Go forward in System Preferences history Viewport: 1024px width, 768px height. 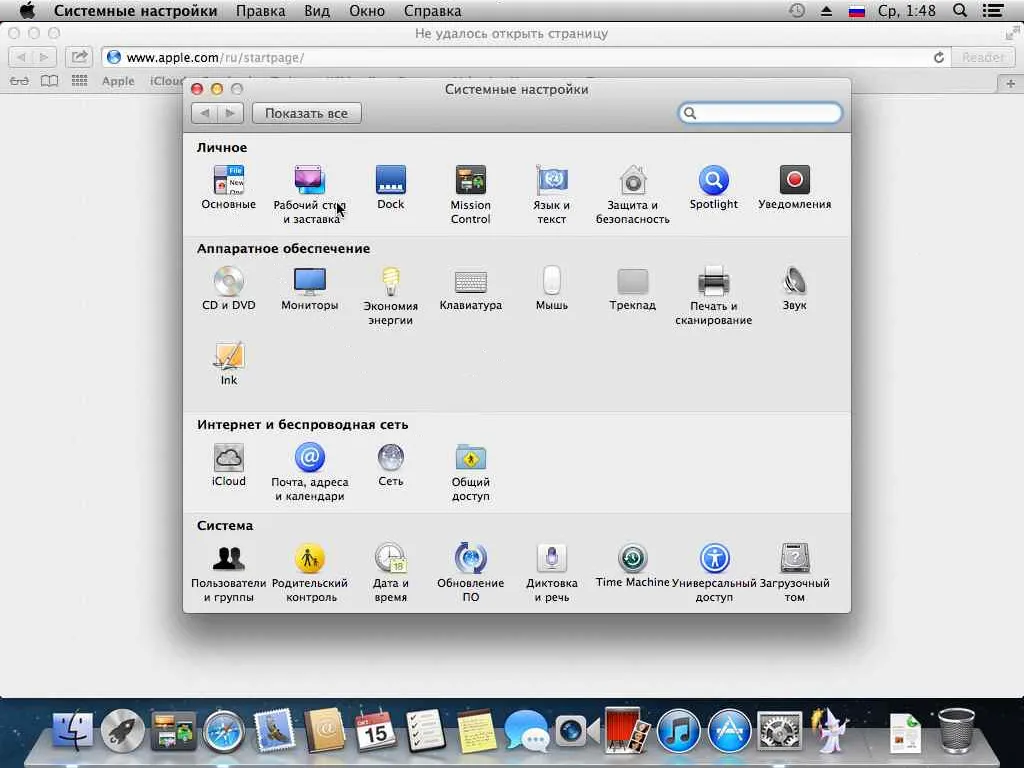pyautogui.click(x=231, y=113)
